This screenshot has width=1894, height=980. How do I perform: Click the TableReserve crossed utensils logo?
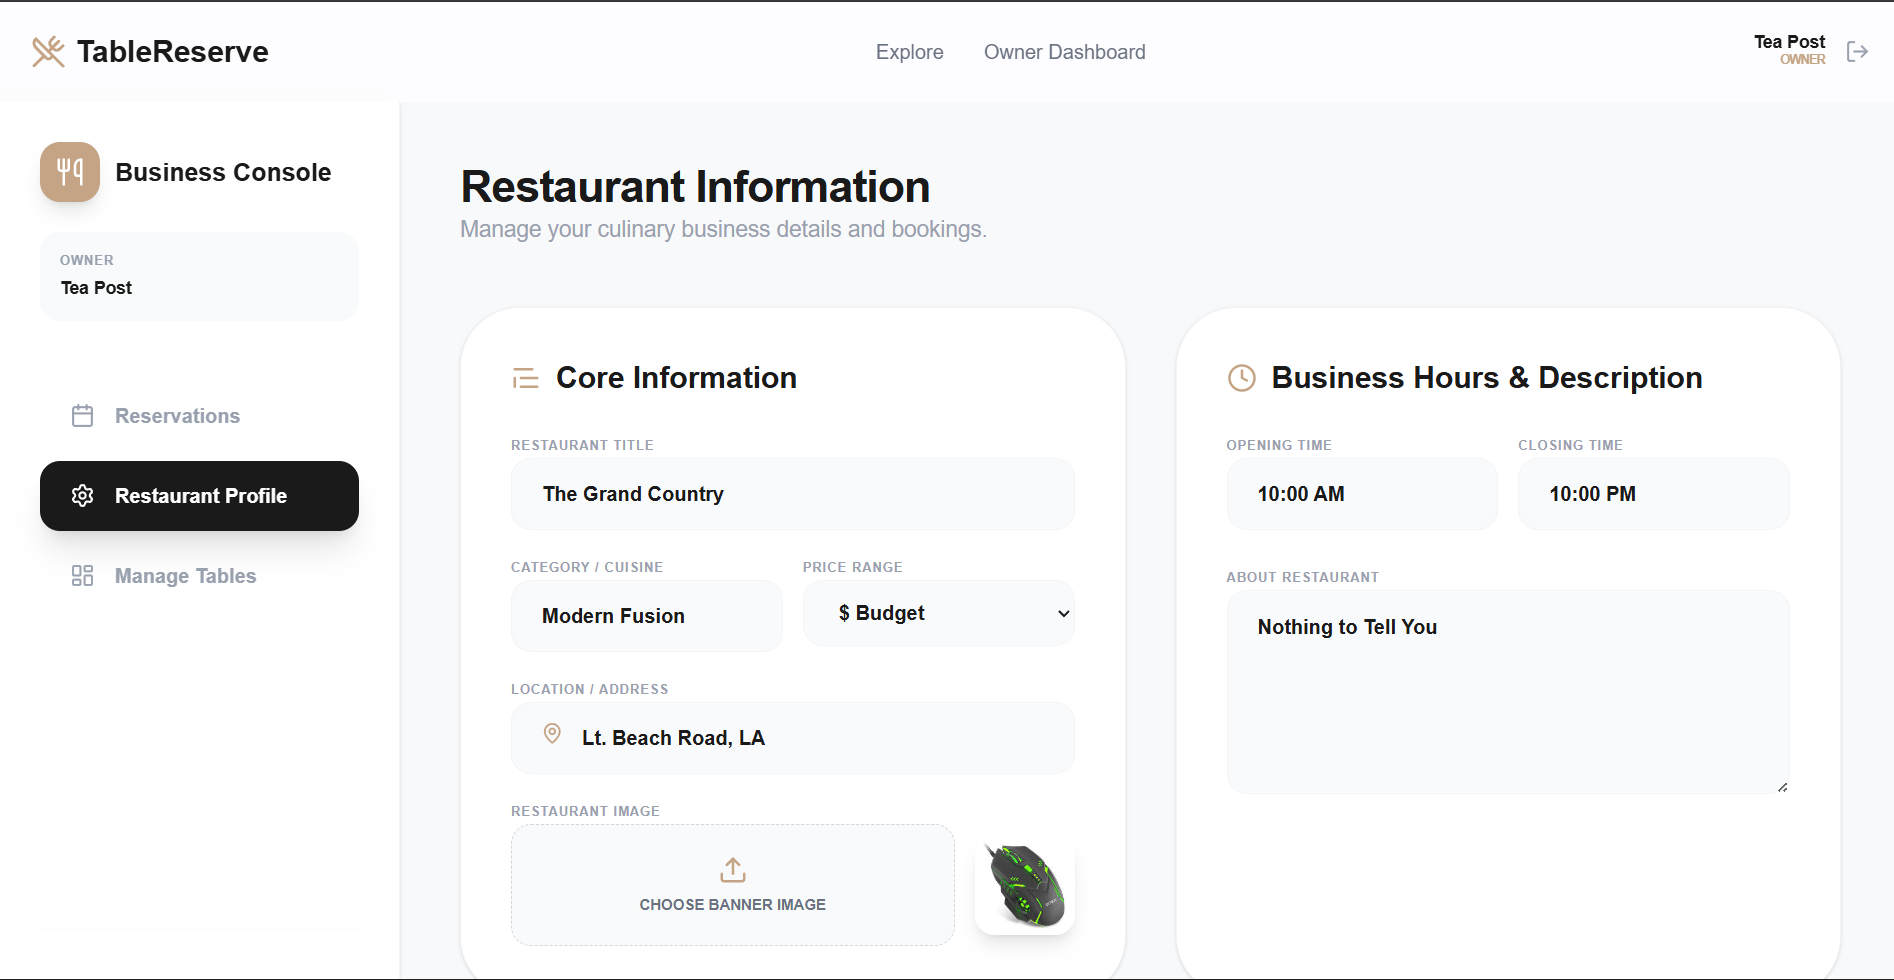[x=48, y=52]
